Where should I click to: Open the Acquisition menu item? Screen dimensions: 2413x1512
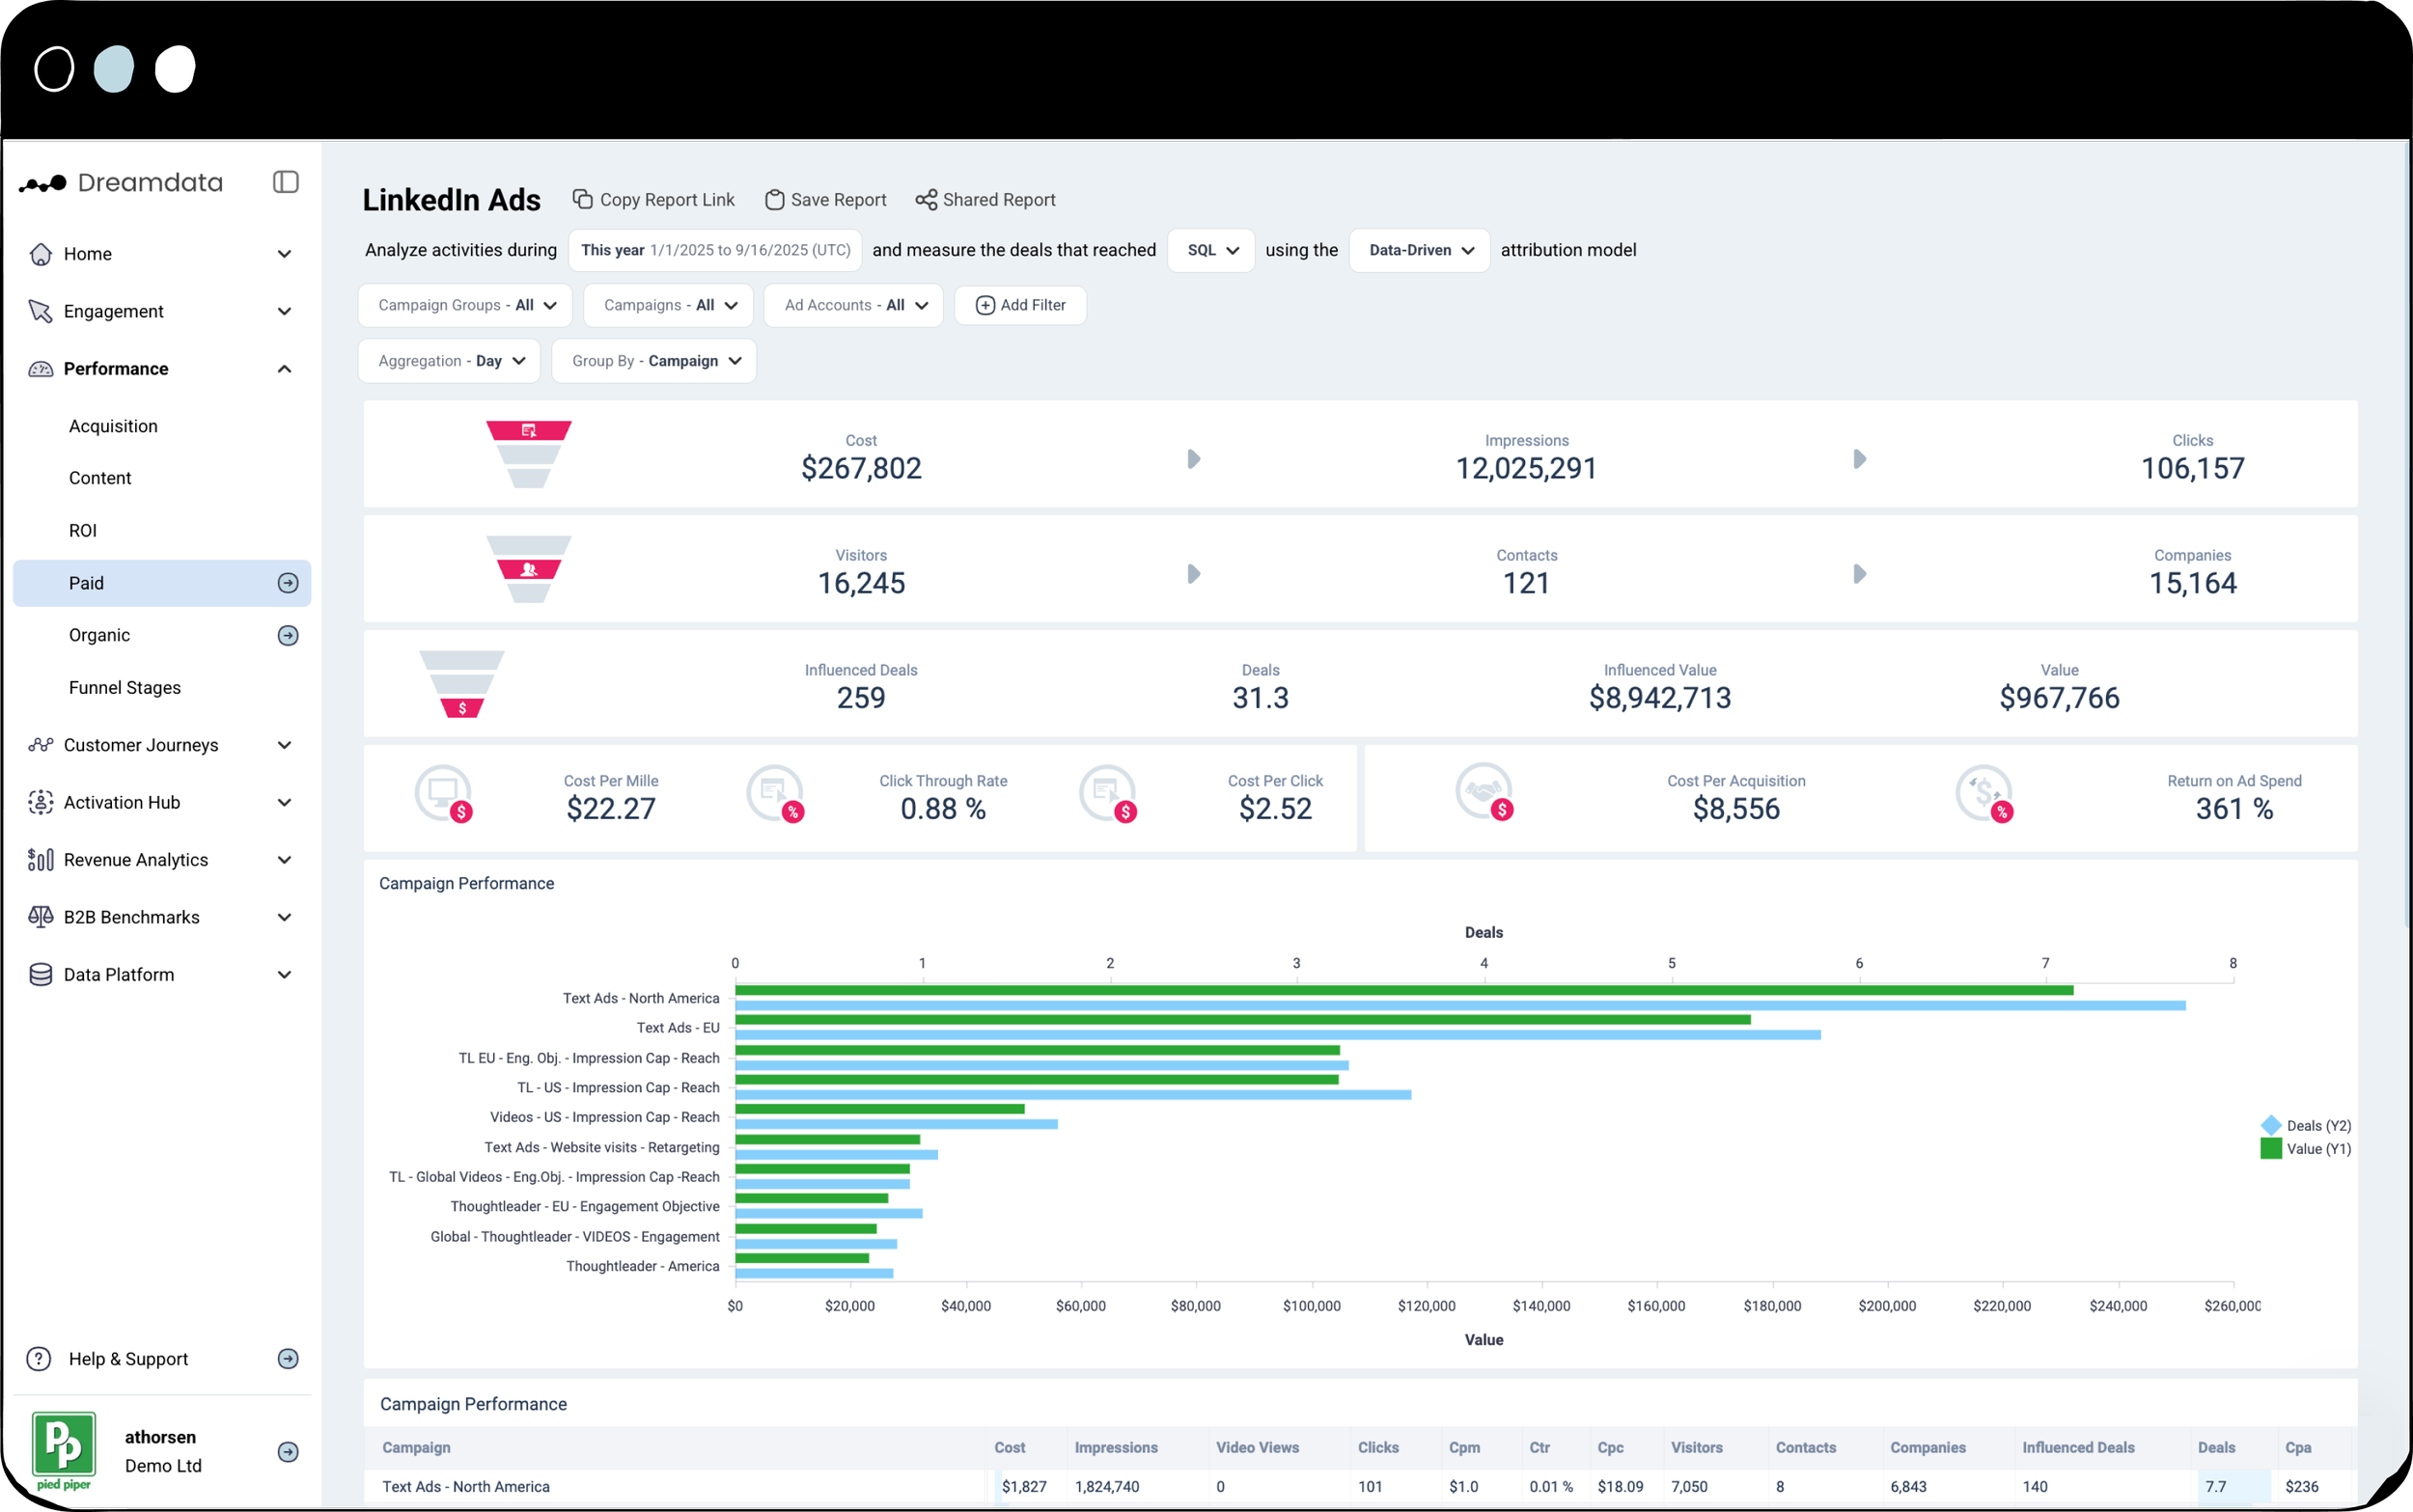coord(113,426)
